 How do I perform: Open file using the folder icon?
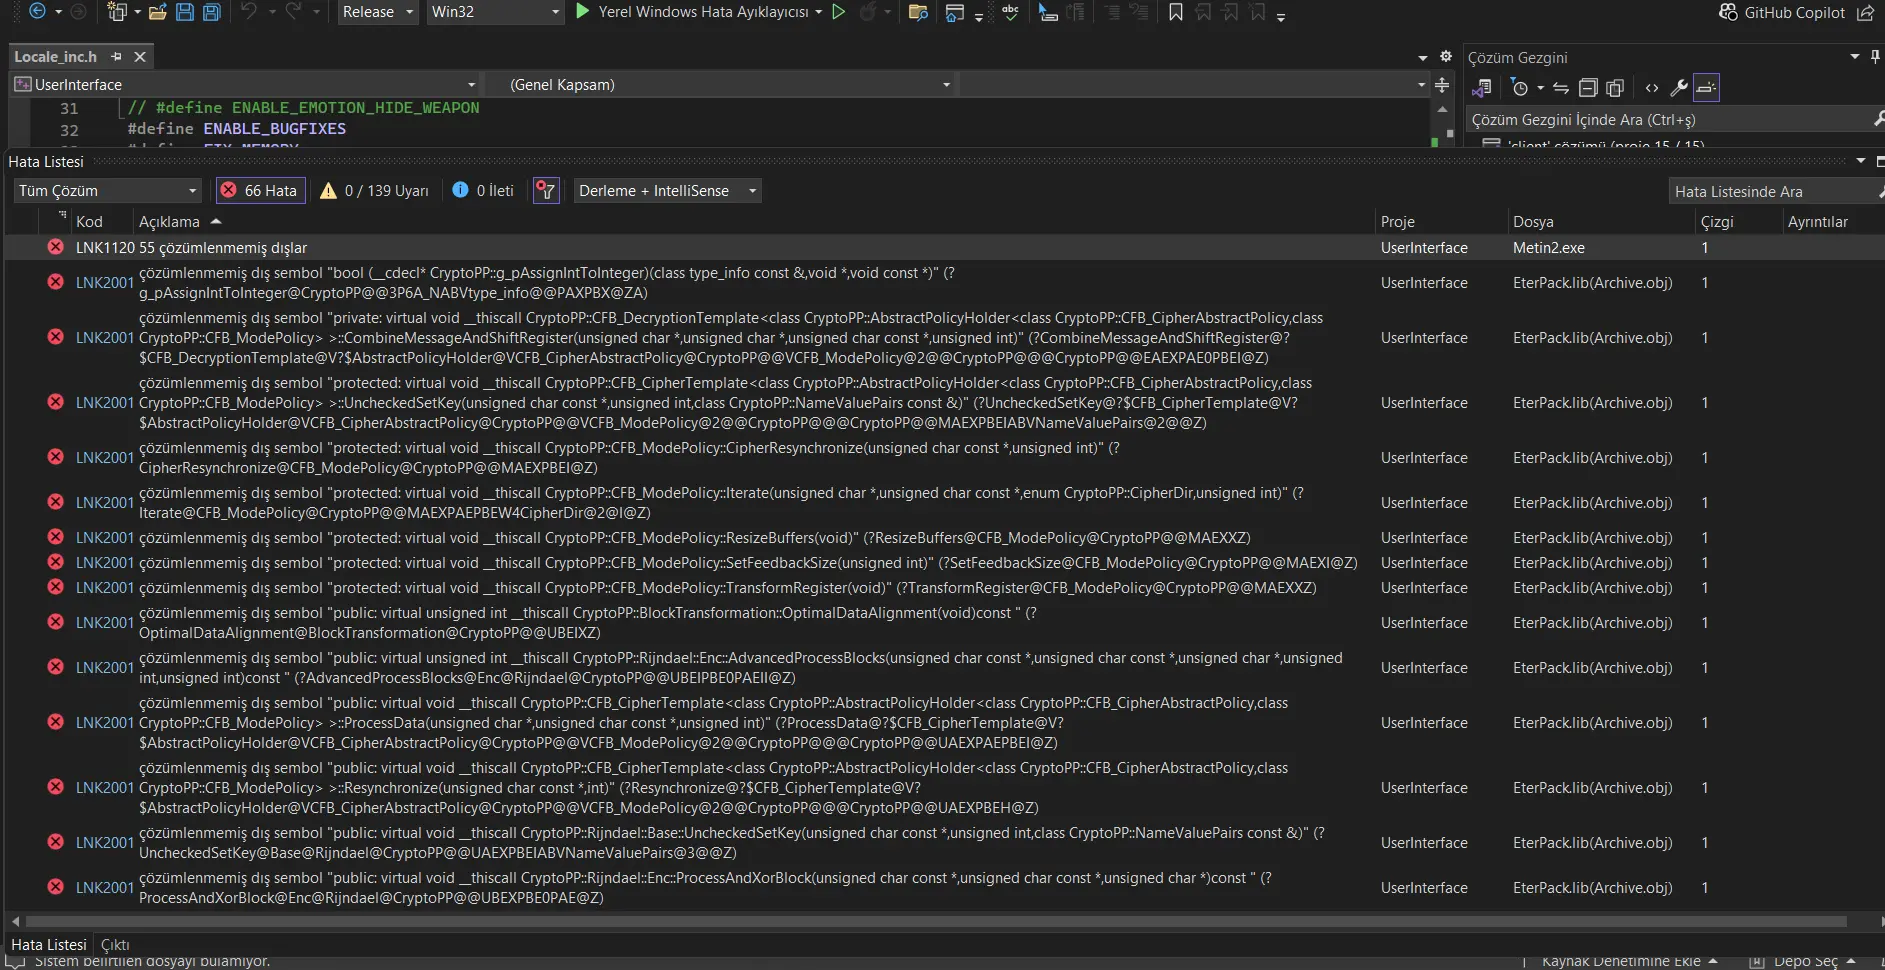157,12
